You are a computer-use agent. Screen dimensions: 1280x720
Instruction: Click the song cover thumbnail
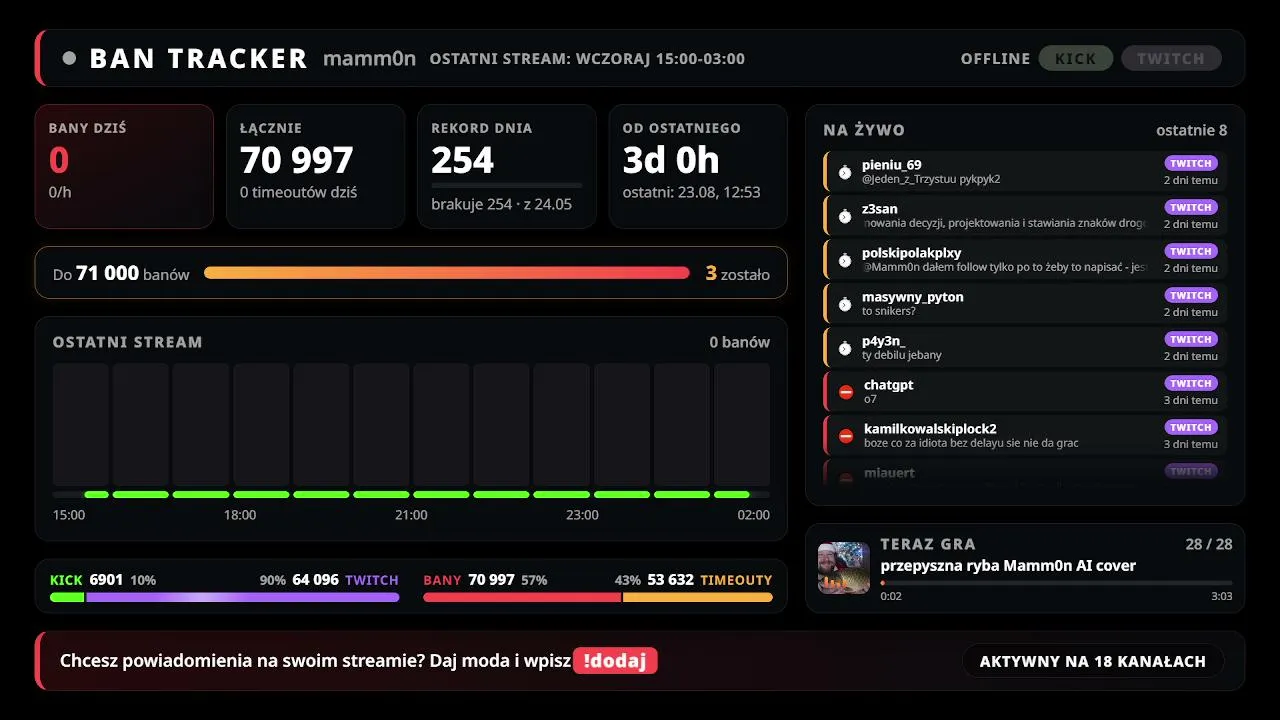(x=844, y=568)
